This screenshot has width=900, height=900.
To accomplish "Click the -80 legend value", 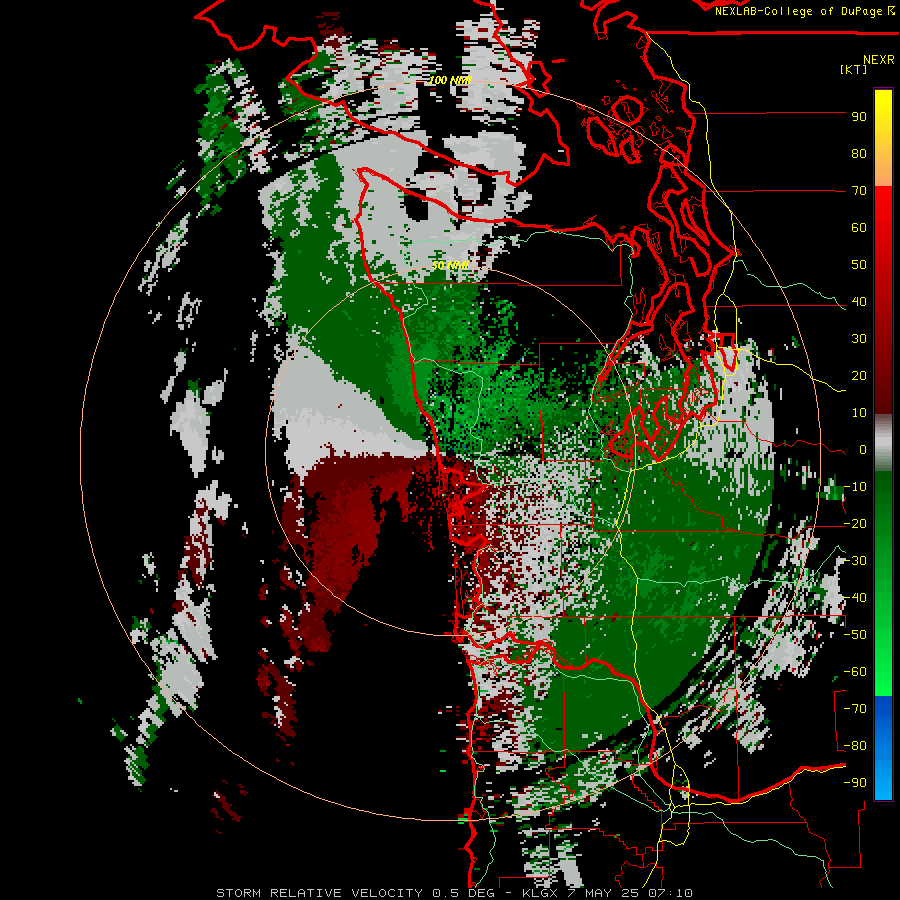I will click(x=855, y=746).
